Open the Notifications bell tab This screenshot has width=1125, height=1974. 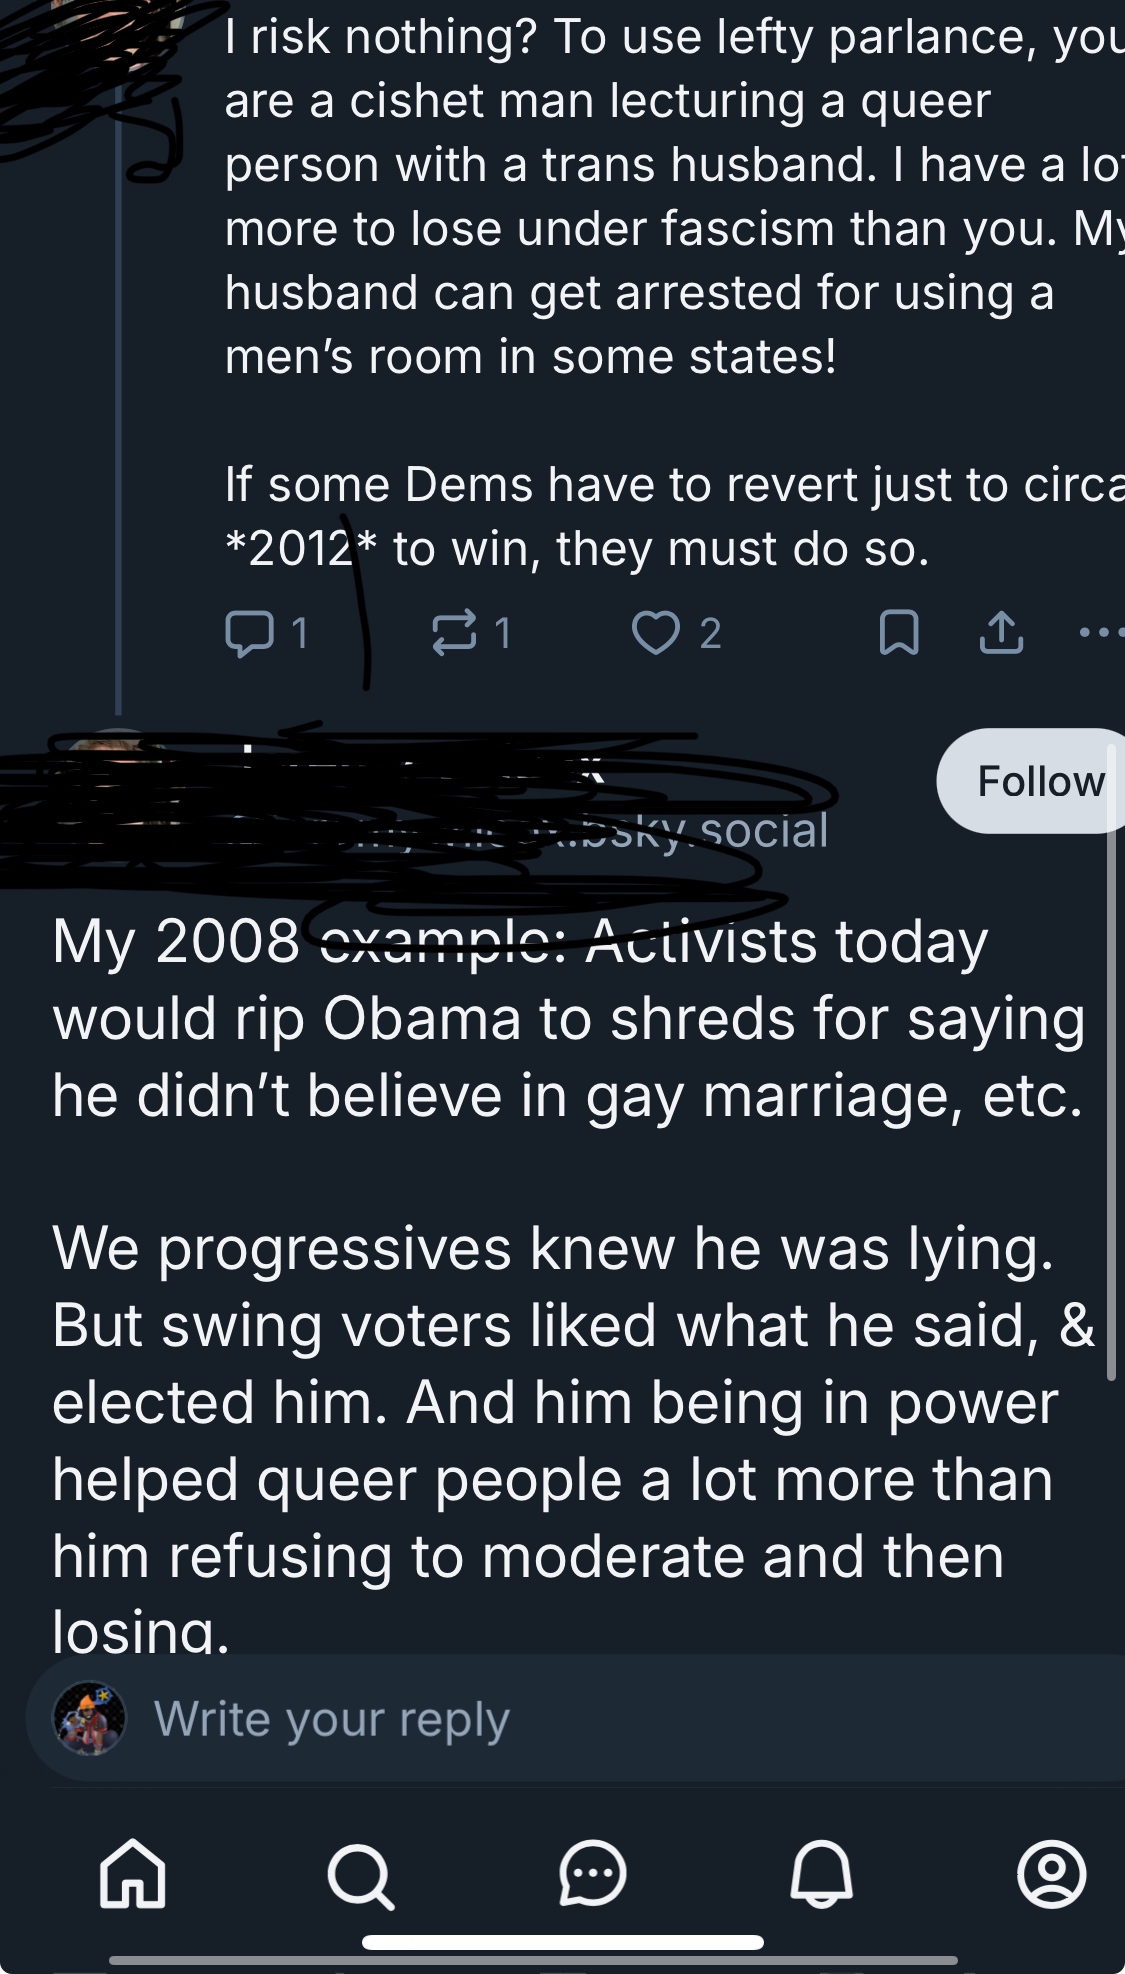(821, 1873)
